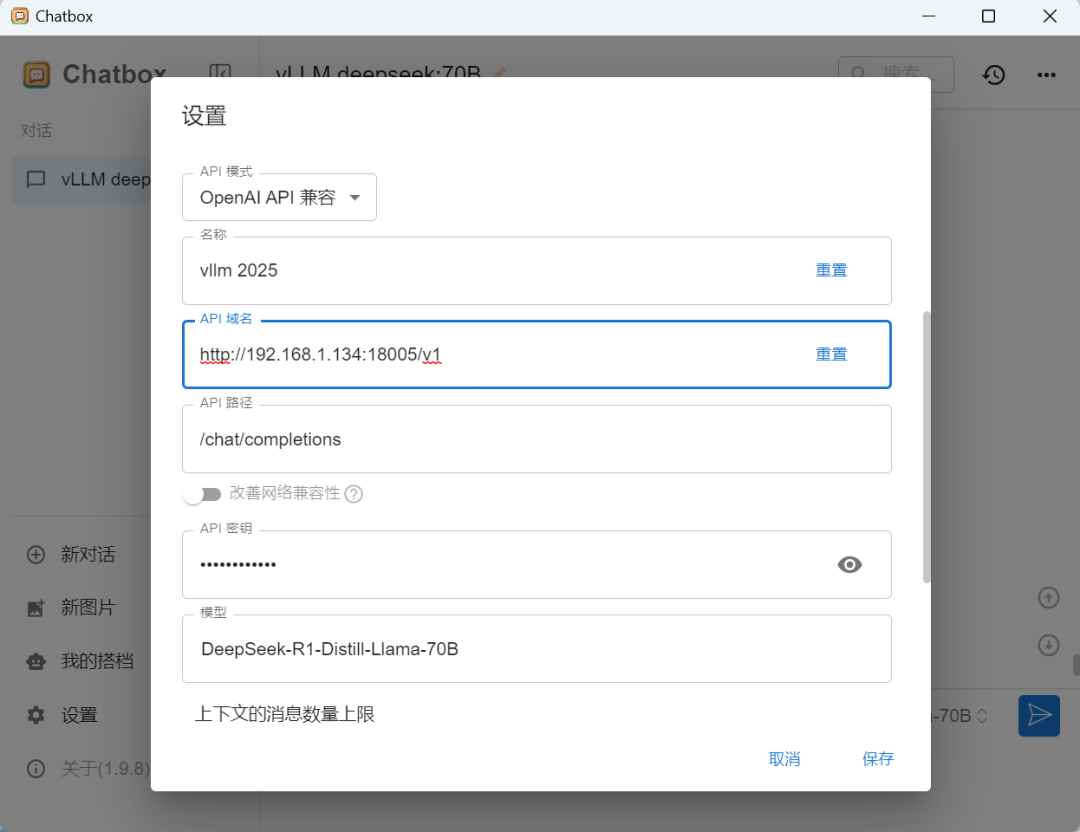Open the three-dot more options icon
Image resolution: width=1080 pixels, height=832 pixels.
(x=1046, y=74)
